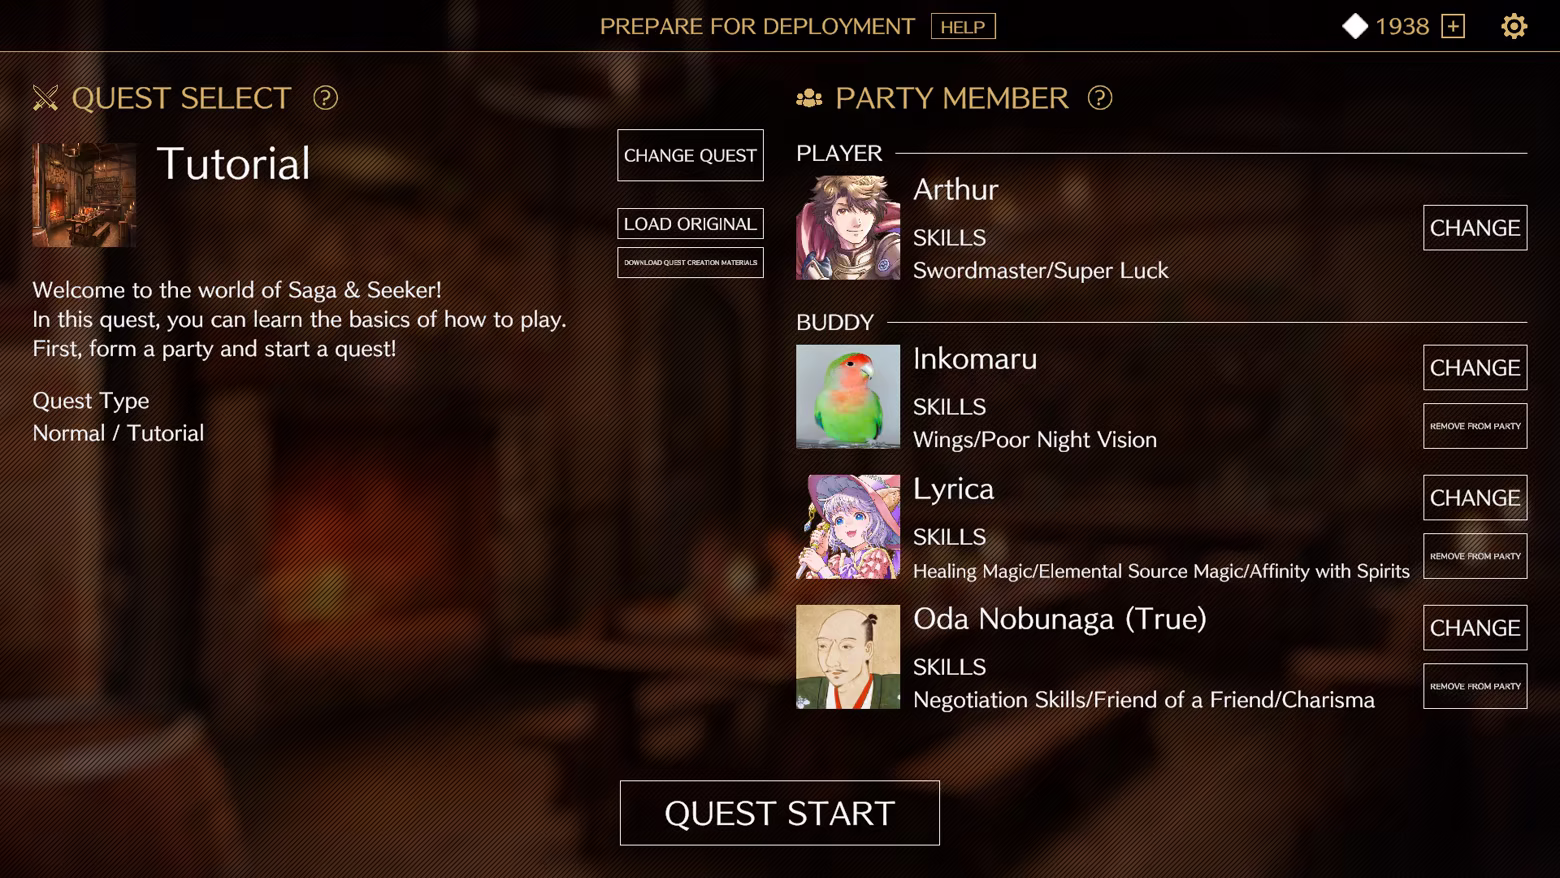Screen dimensions: 1560x878
Task: Remove Lyrica from the party
Action: pos(1475,556)
